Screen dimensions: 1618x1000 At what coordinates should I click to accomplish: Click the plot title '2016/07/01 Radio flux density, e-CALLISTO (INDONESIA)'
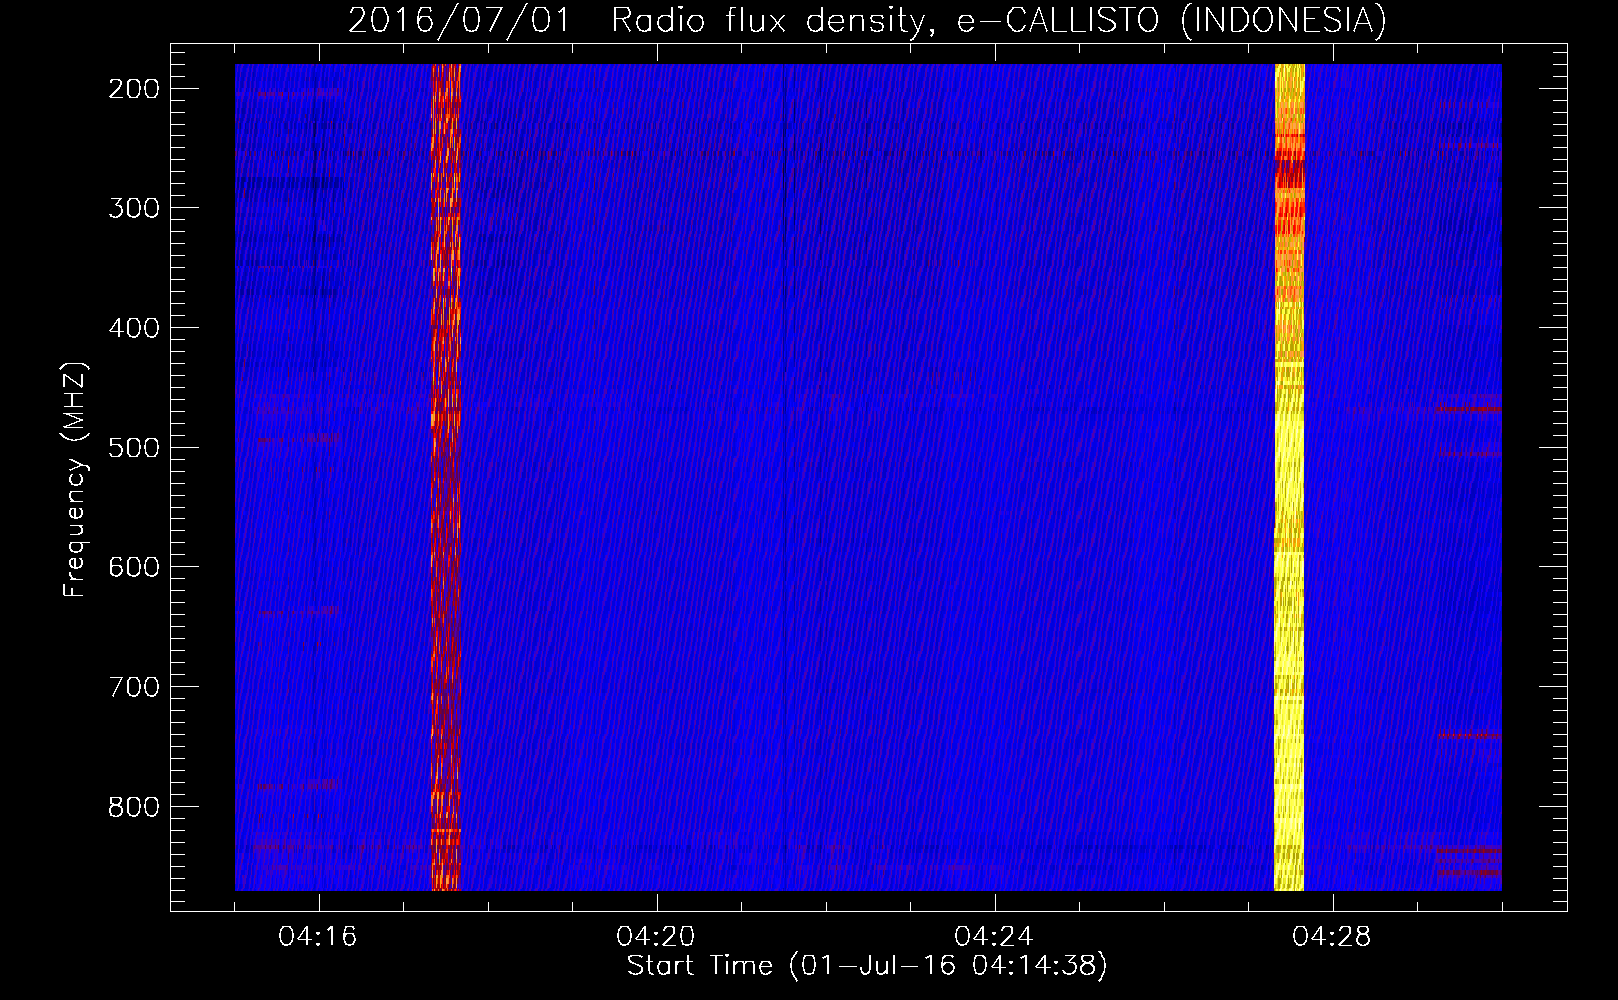[867, 20]
